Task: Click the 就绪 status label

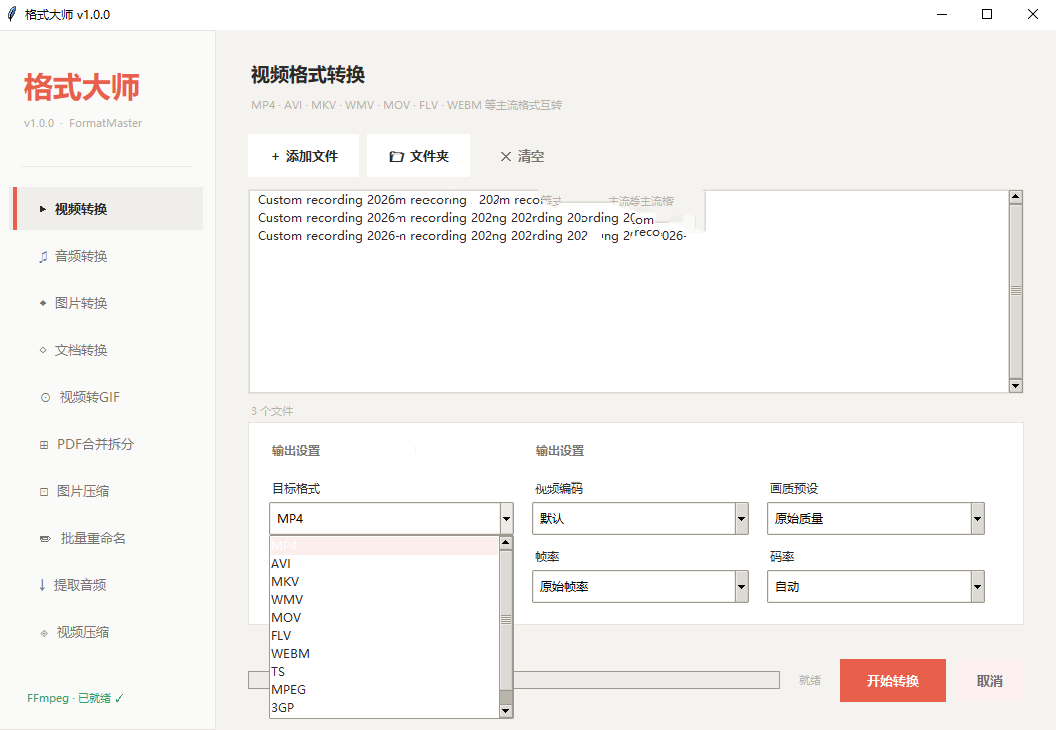Action: 810,680
